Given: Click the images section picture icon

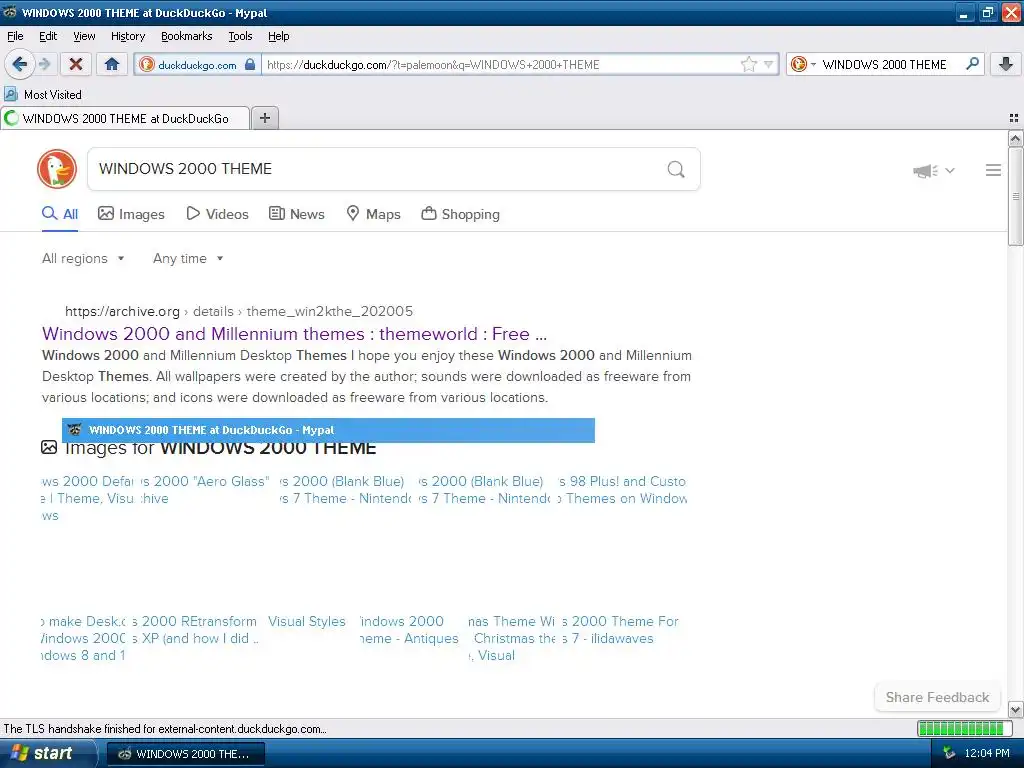Looking at the screenshot, I should point(49,447).
